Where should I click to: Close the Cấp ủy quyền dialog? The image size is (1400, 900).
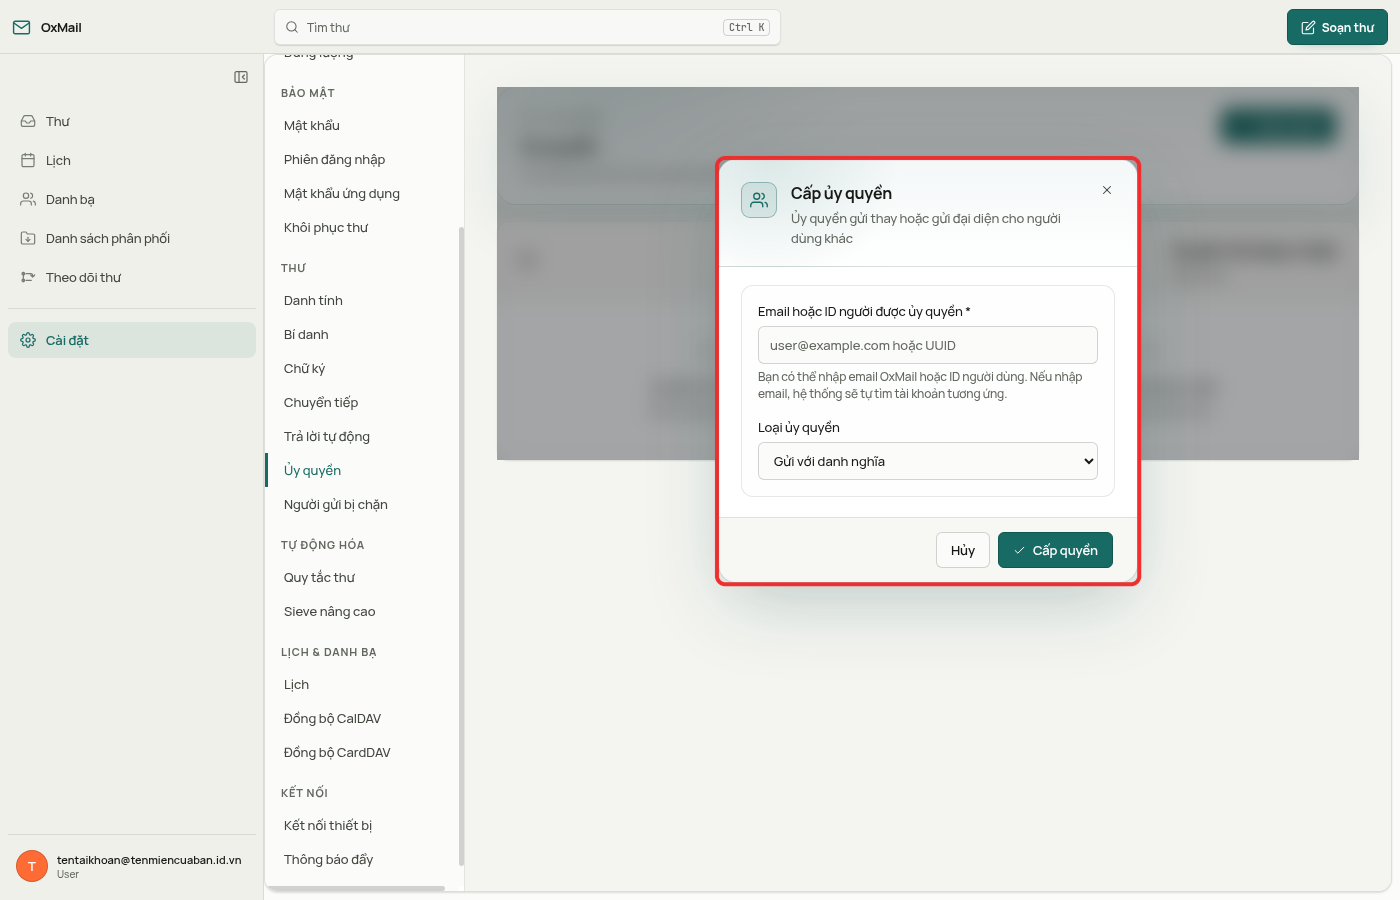(x=1107, y=190)
